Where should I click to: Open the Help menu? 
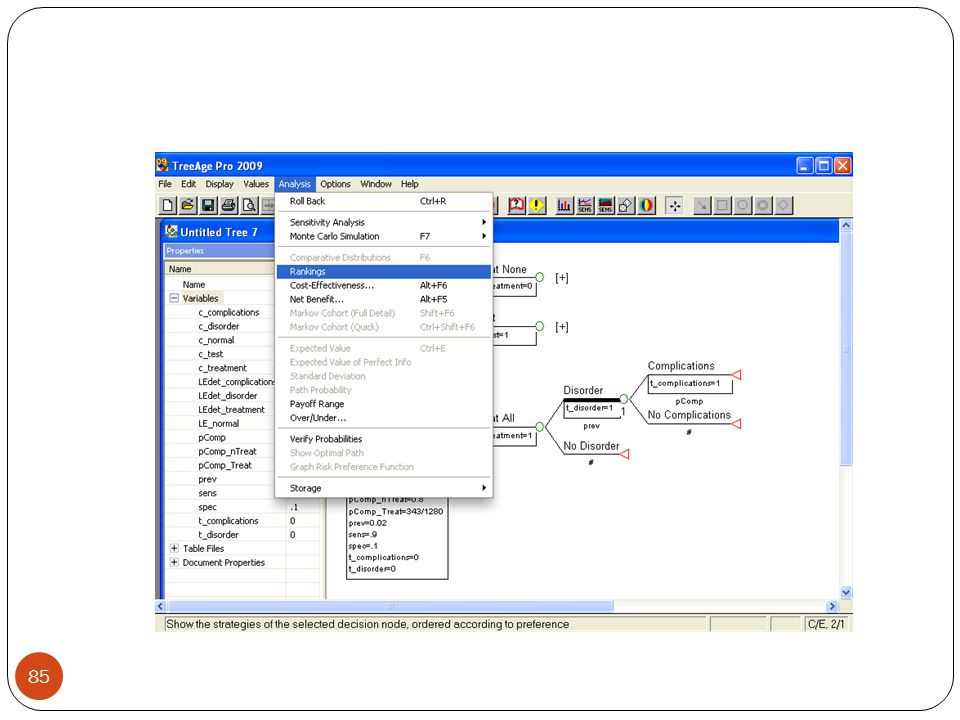tap(410, 184)
